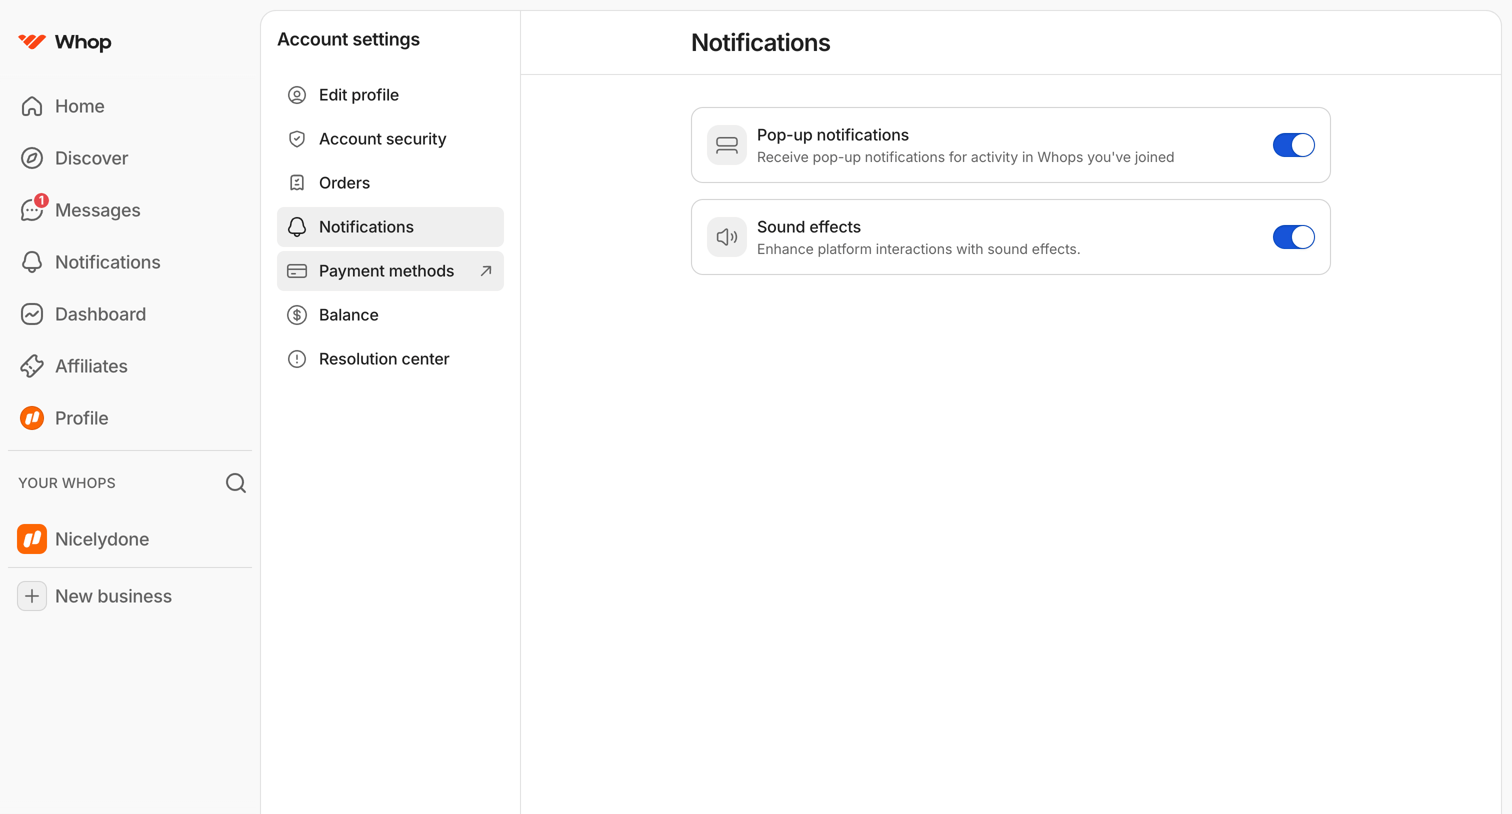
Task: Select Notifications in Account settings list
Action: [x=390, y=227]
